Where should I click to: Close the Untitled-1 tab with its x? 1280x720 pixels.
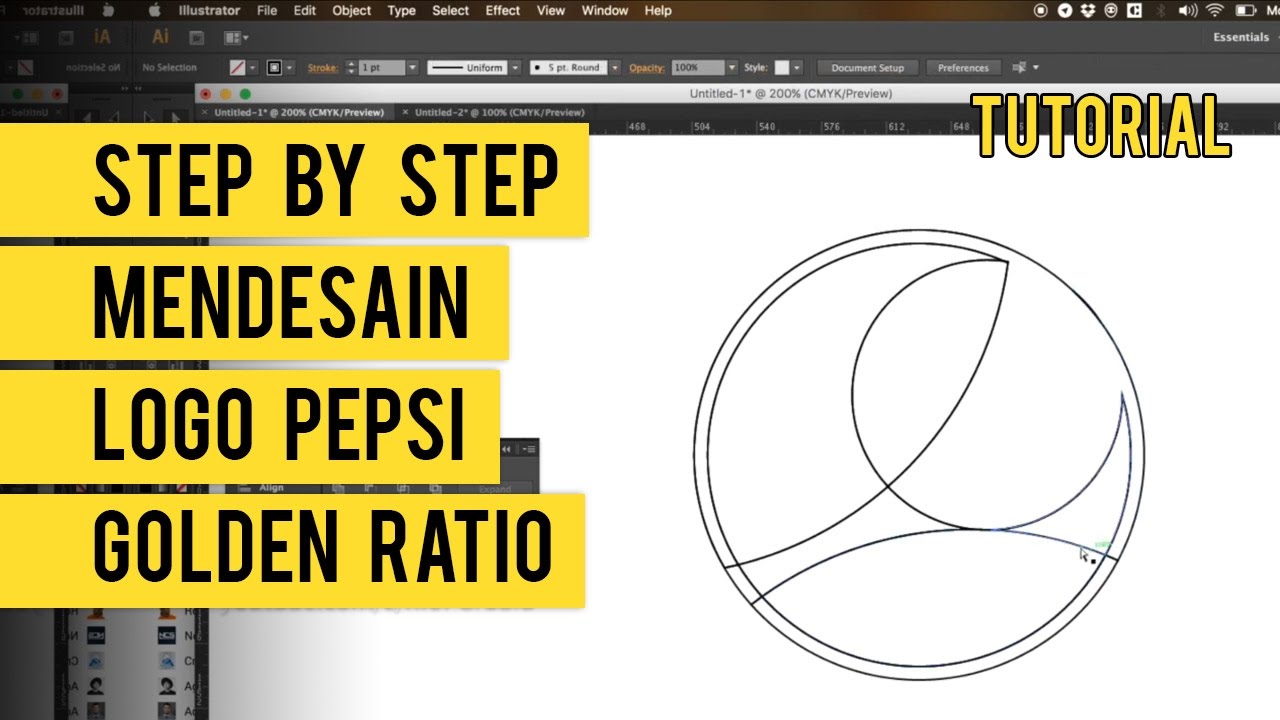coord(206,113)
